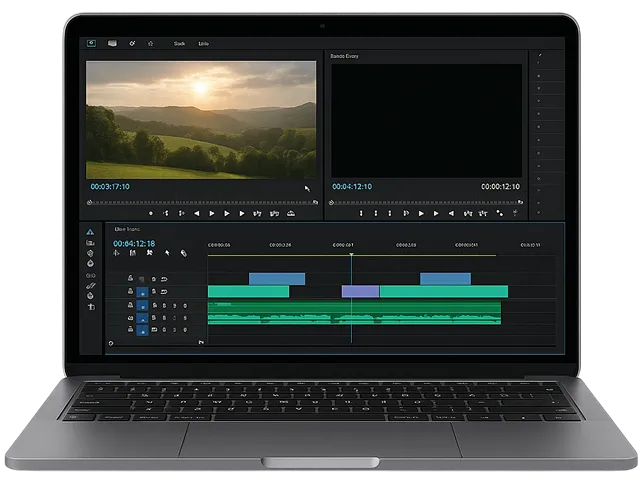Toggle the blue target button on second track
Viewport: 643px width, 503px height.
pos(142,292)
